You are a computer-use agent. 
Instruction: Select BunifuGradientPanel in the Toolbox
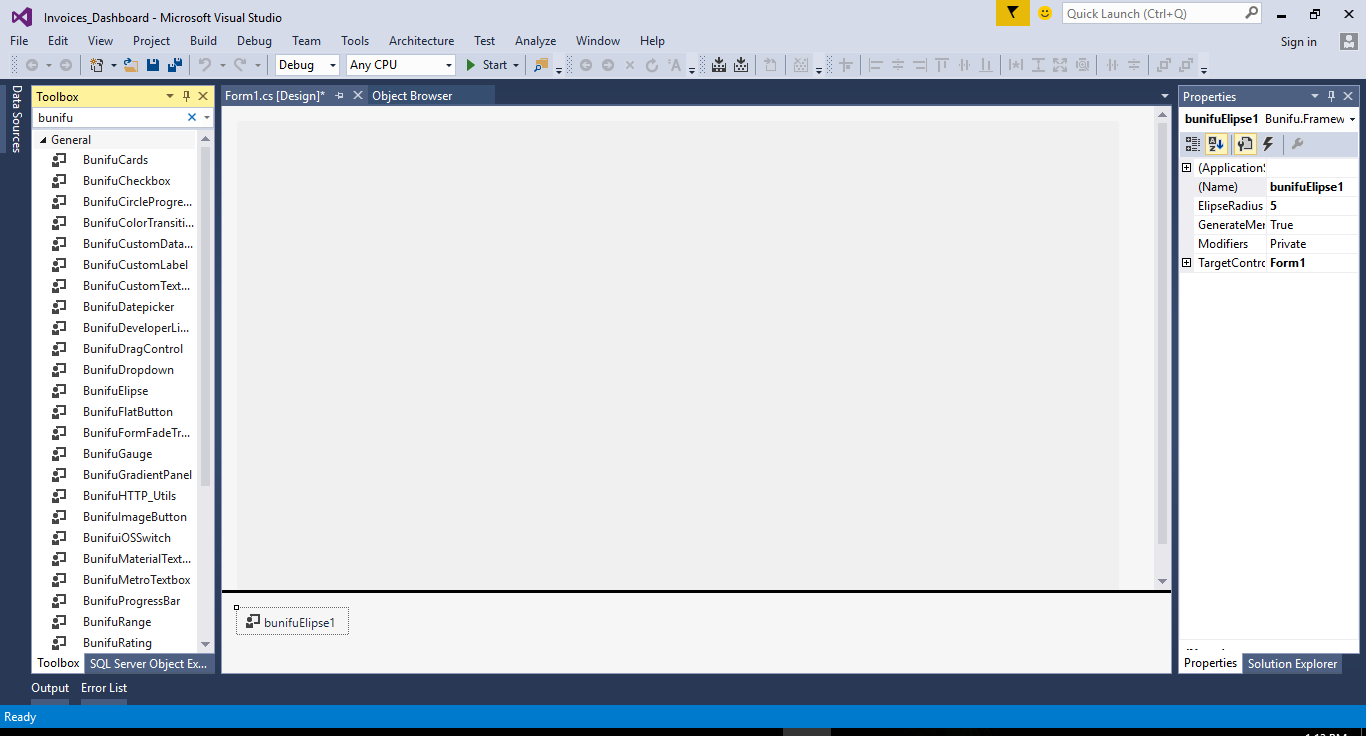coord(138,475)
